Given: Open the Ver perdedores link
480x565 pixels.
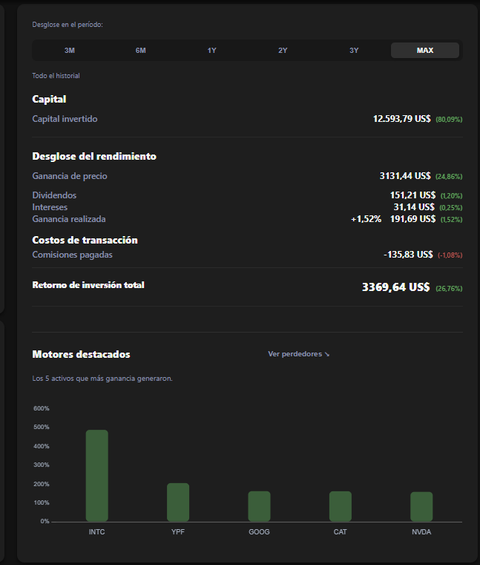Looking at the screenshot, I should point(299,354).
